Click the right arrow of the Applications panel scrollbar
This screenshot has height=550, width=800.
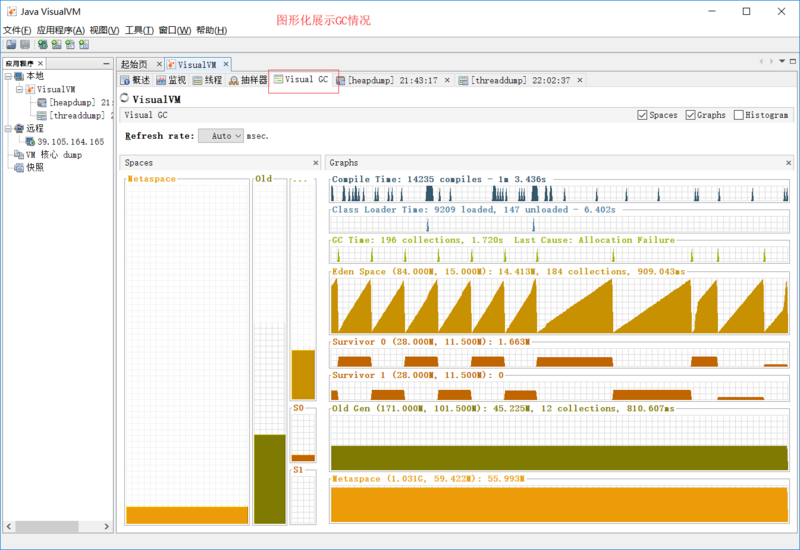[106, 526]
